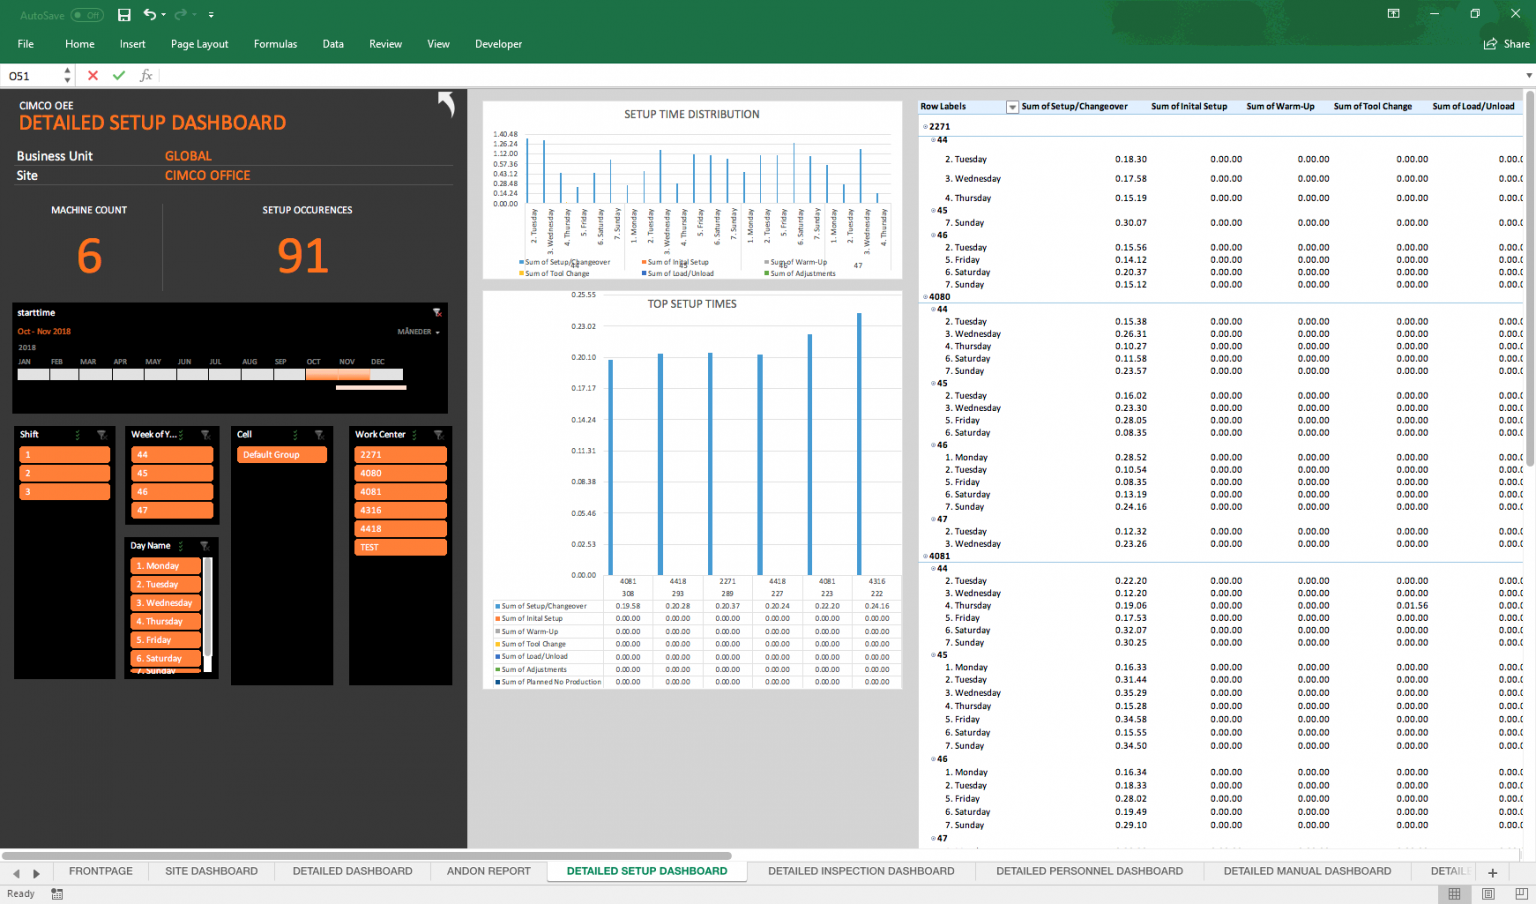
Task: Toggle AutoSave on
Action: pos(87,14)
